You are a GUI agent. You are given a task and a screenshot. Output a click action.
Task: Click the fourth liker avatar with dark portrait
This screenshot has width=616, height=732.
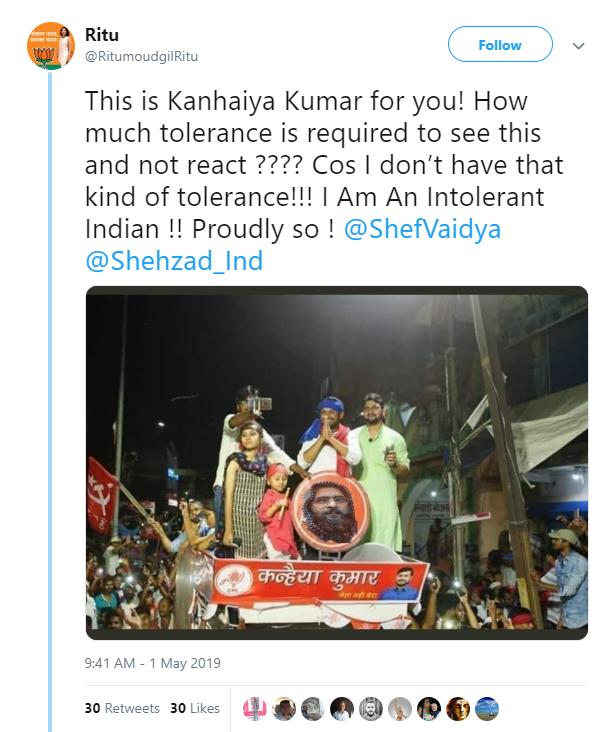[x=342, y=709]
